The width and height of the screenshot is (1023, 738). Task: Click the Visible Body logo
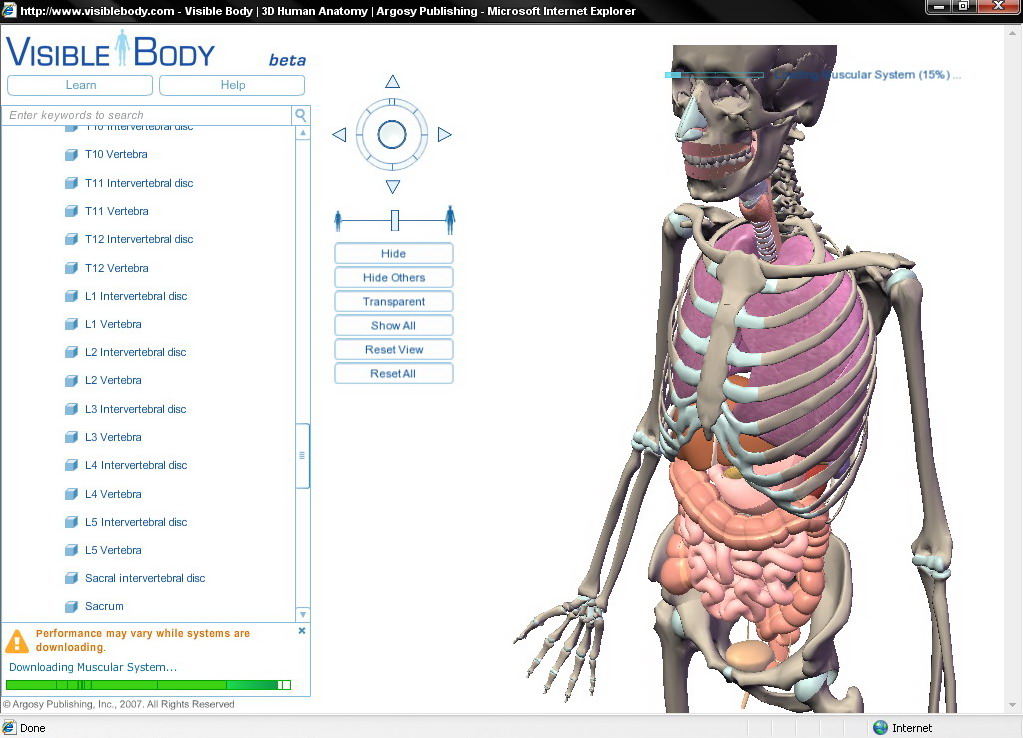tap(110, 50)
